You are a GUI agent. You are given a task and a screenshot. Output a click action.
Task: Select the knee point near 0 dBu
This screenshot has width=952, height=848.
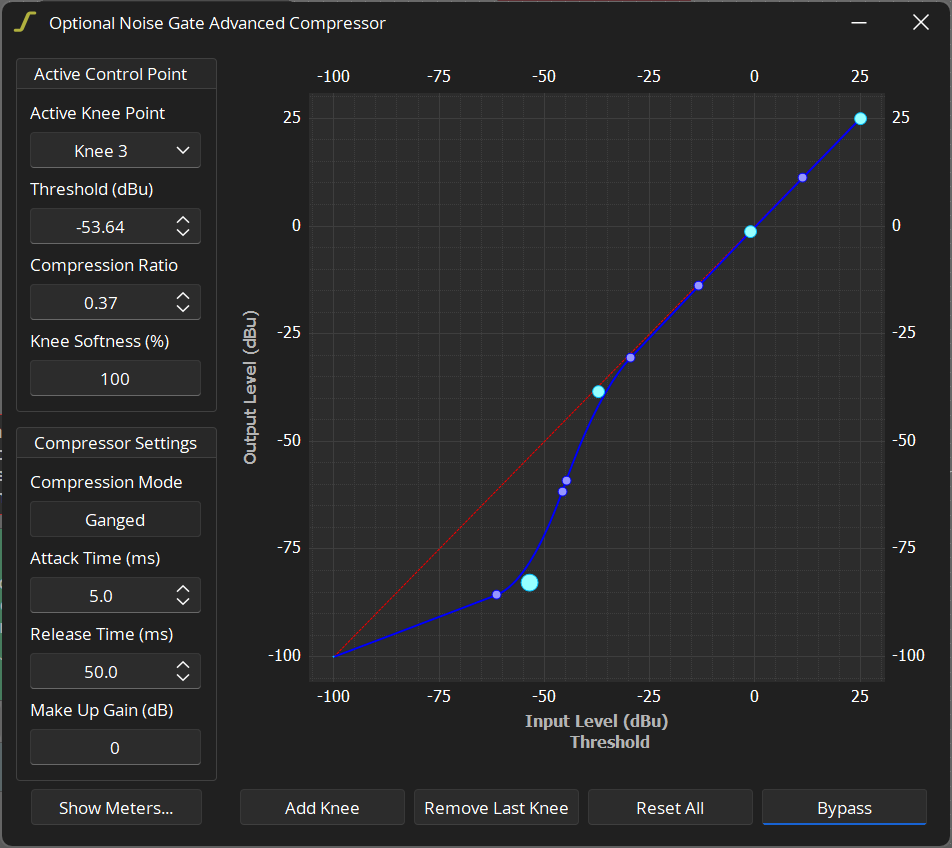point(750,231)
